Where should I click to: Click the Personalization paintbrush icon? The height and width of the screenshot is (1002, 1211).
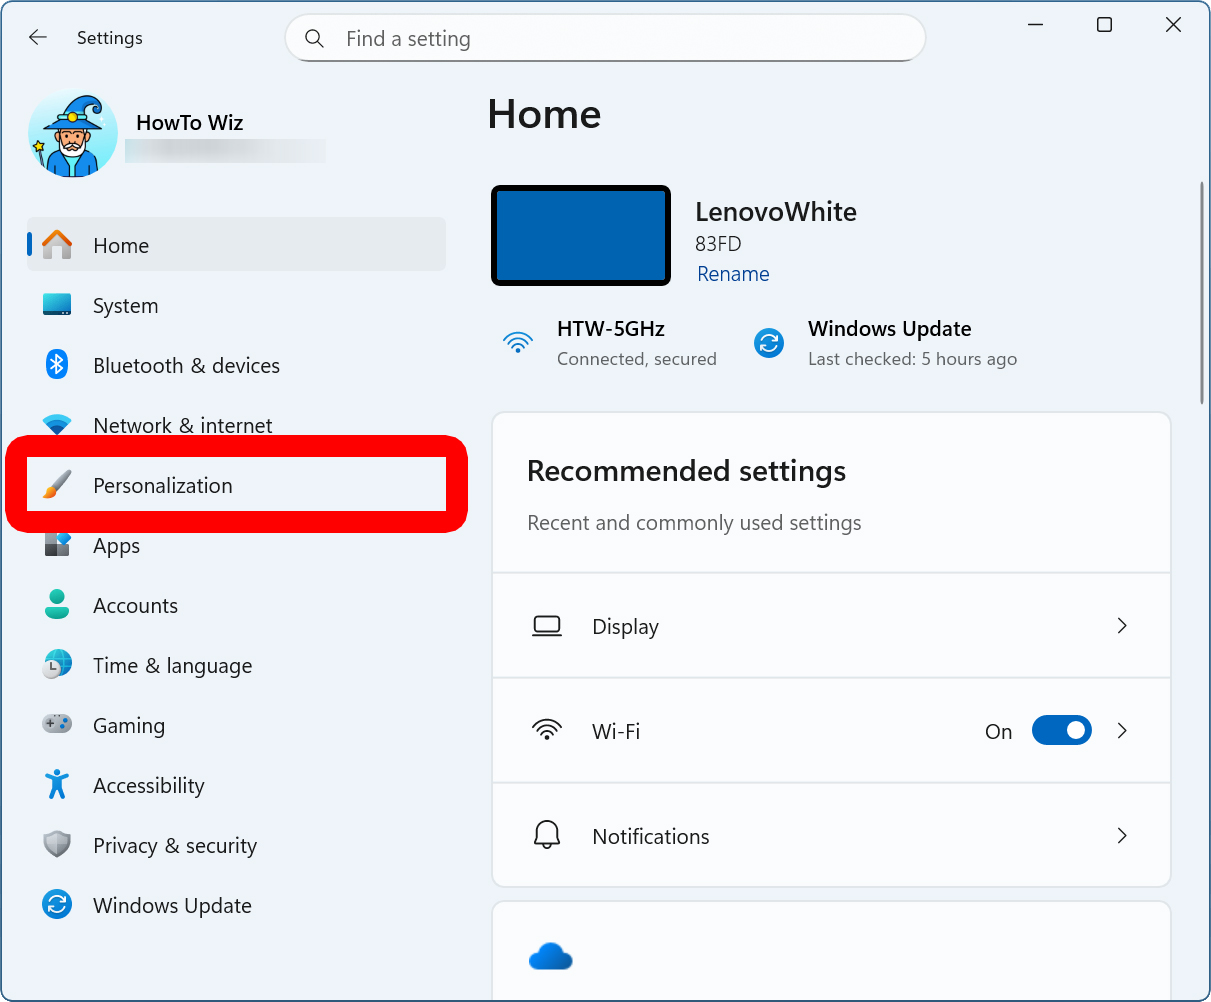pyautogui.click(x=57, y=485)
